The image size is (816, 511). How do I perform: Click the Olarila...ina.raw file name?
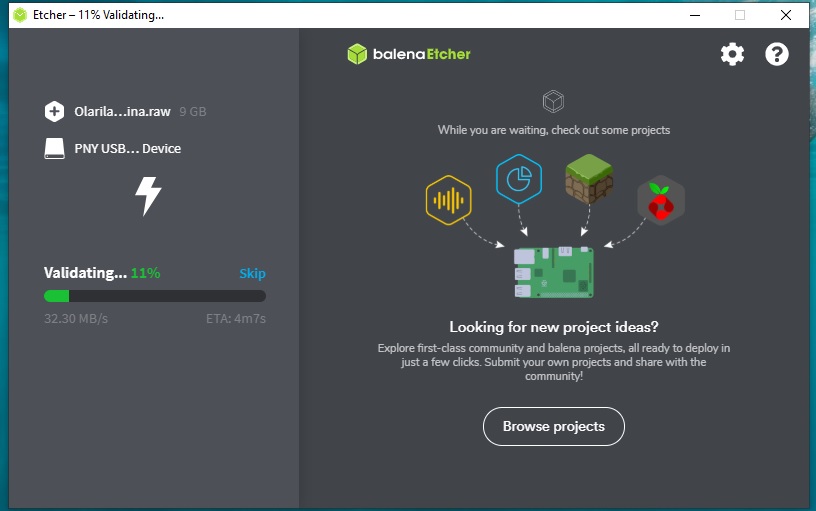(122, 111)
